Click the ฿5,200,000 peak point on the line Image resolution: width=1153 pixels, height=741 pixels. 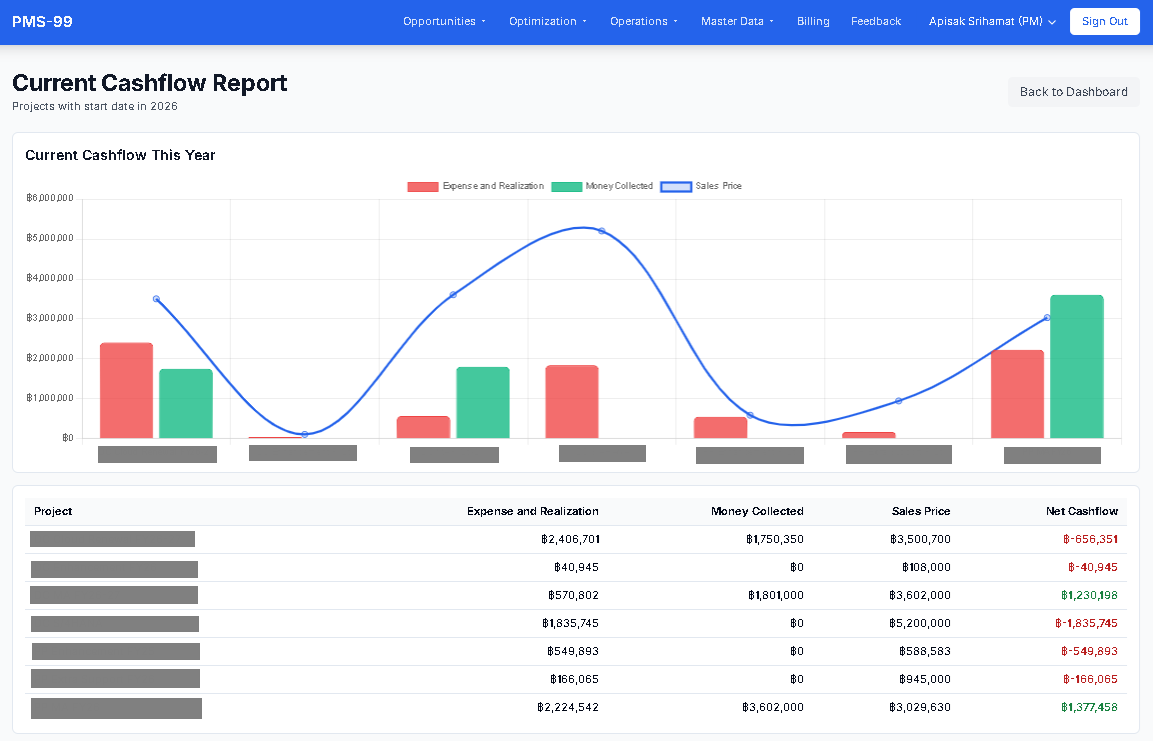tap(601, 231)
